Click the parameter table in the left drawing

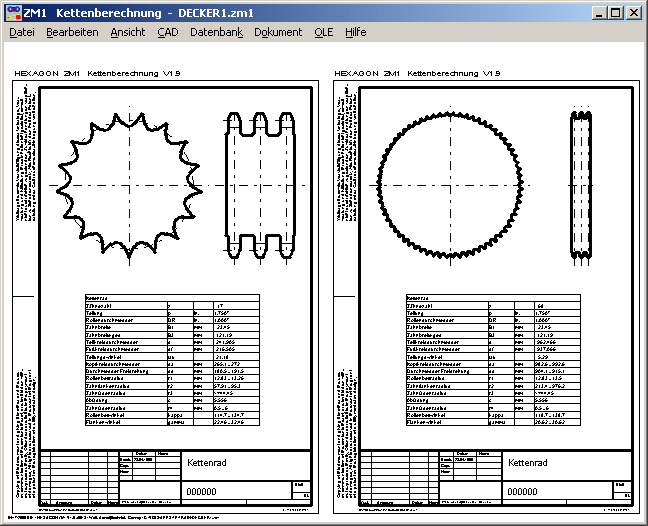(x=172, y=362)
